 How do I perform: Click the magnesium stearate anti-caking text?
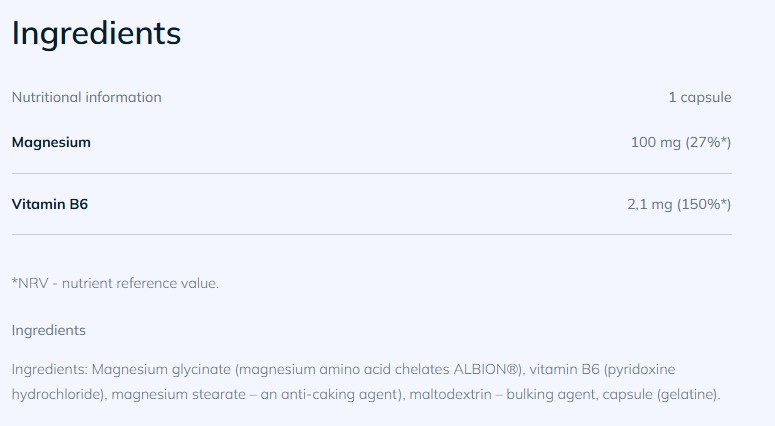point(258,394)
